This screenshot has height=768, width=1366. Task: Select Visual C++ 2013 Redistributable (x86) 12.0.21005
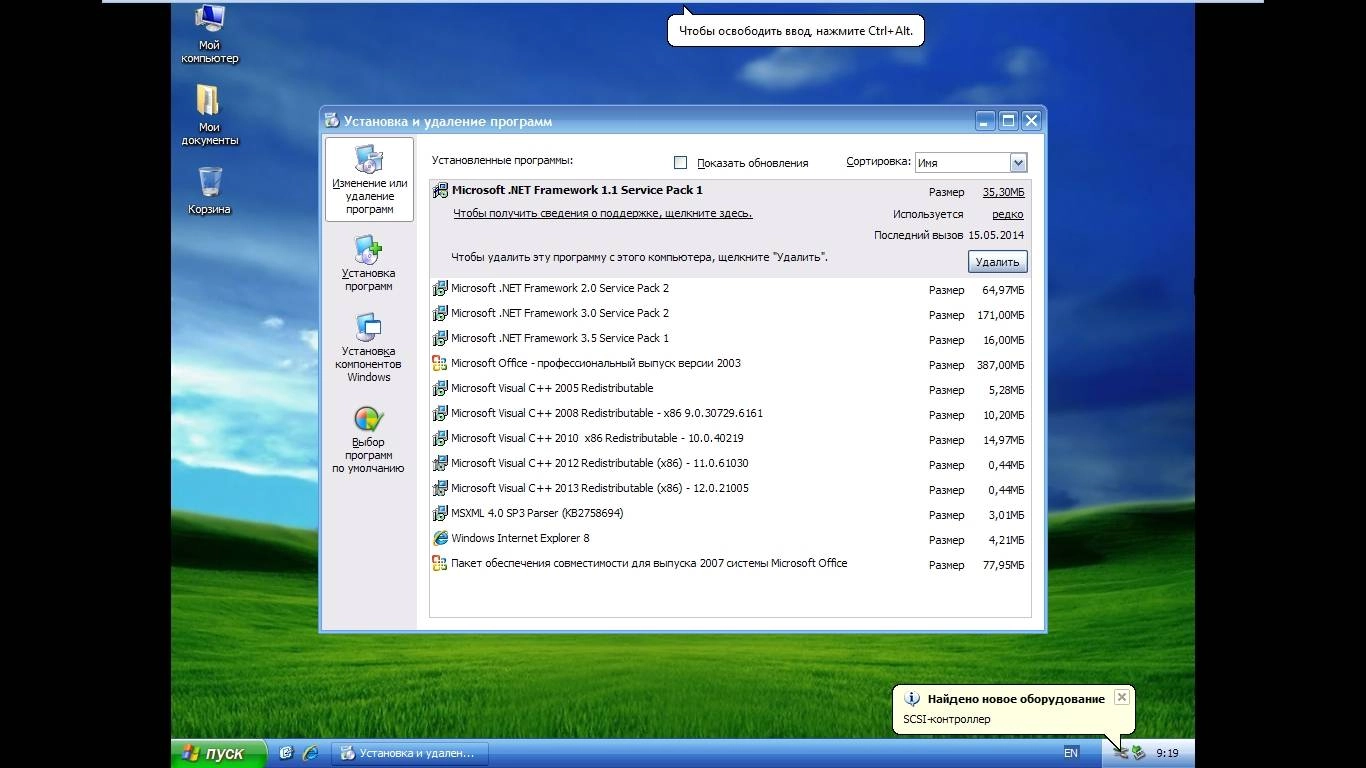tap(730, 489)
